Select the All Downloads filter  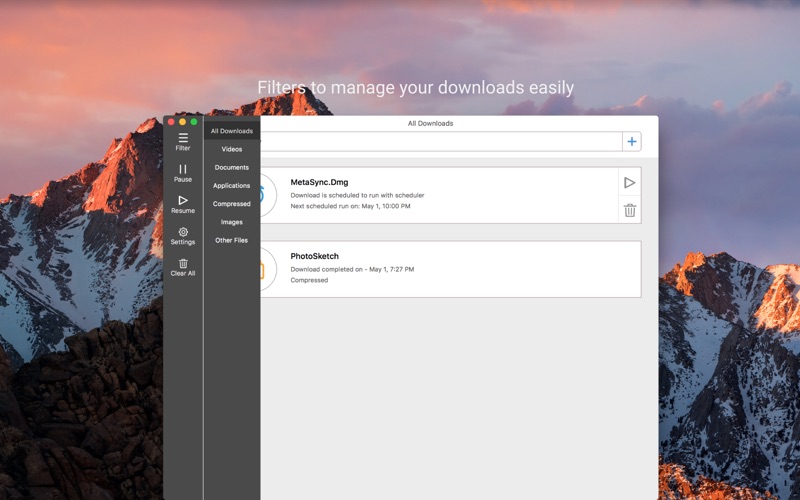coord(231,131)
